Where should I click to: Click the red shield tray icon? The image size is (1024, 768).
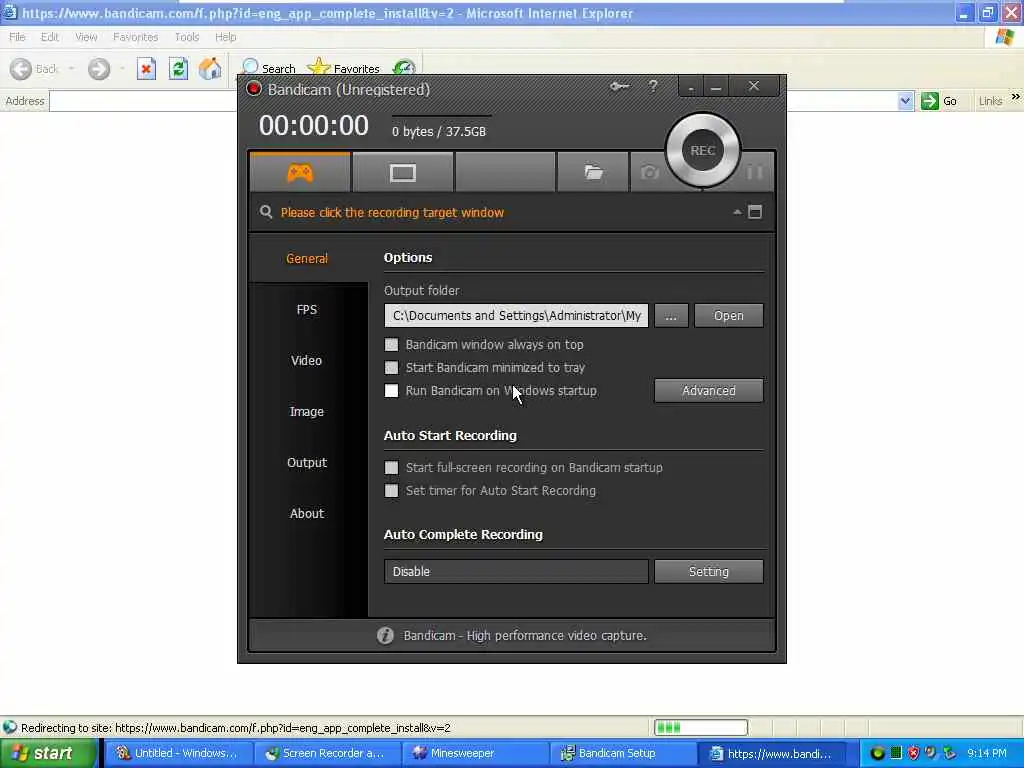(x=913, y=753)
